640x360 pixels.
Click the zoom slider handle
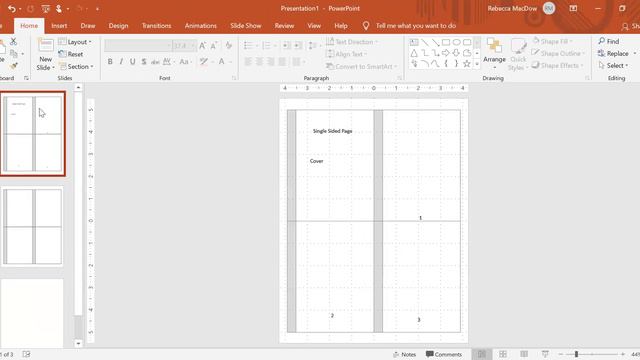click(x=576, y=354)
